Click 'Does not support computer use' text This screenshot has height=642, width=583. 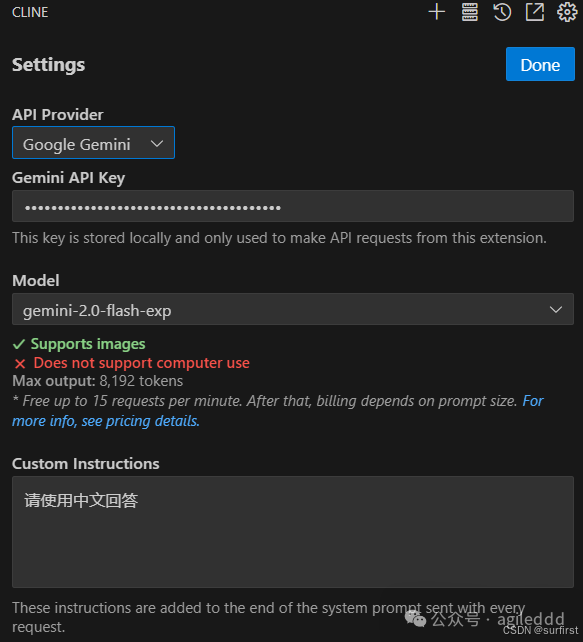(x=141, y=363)
